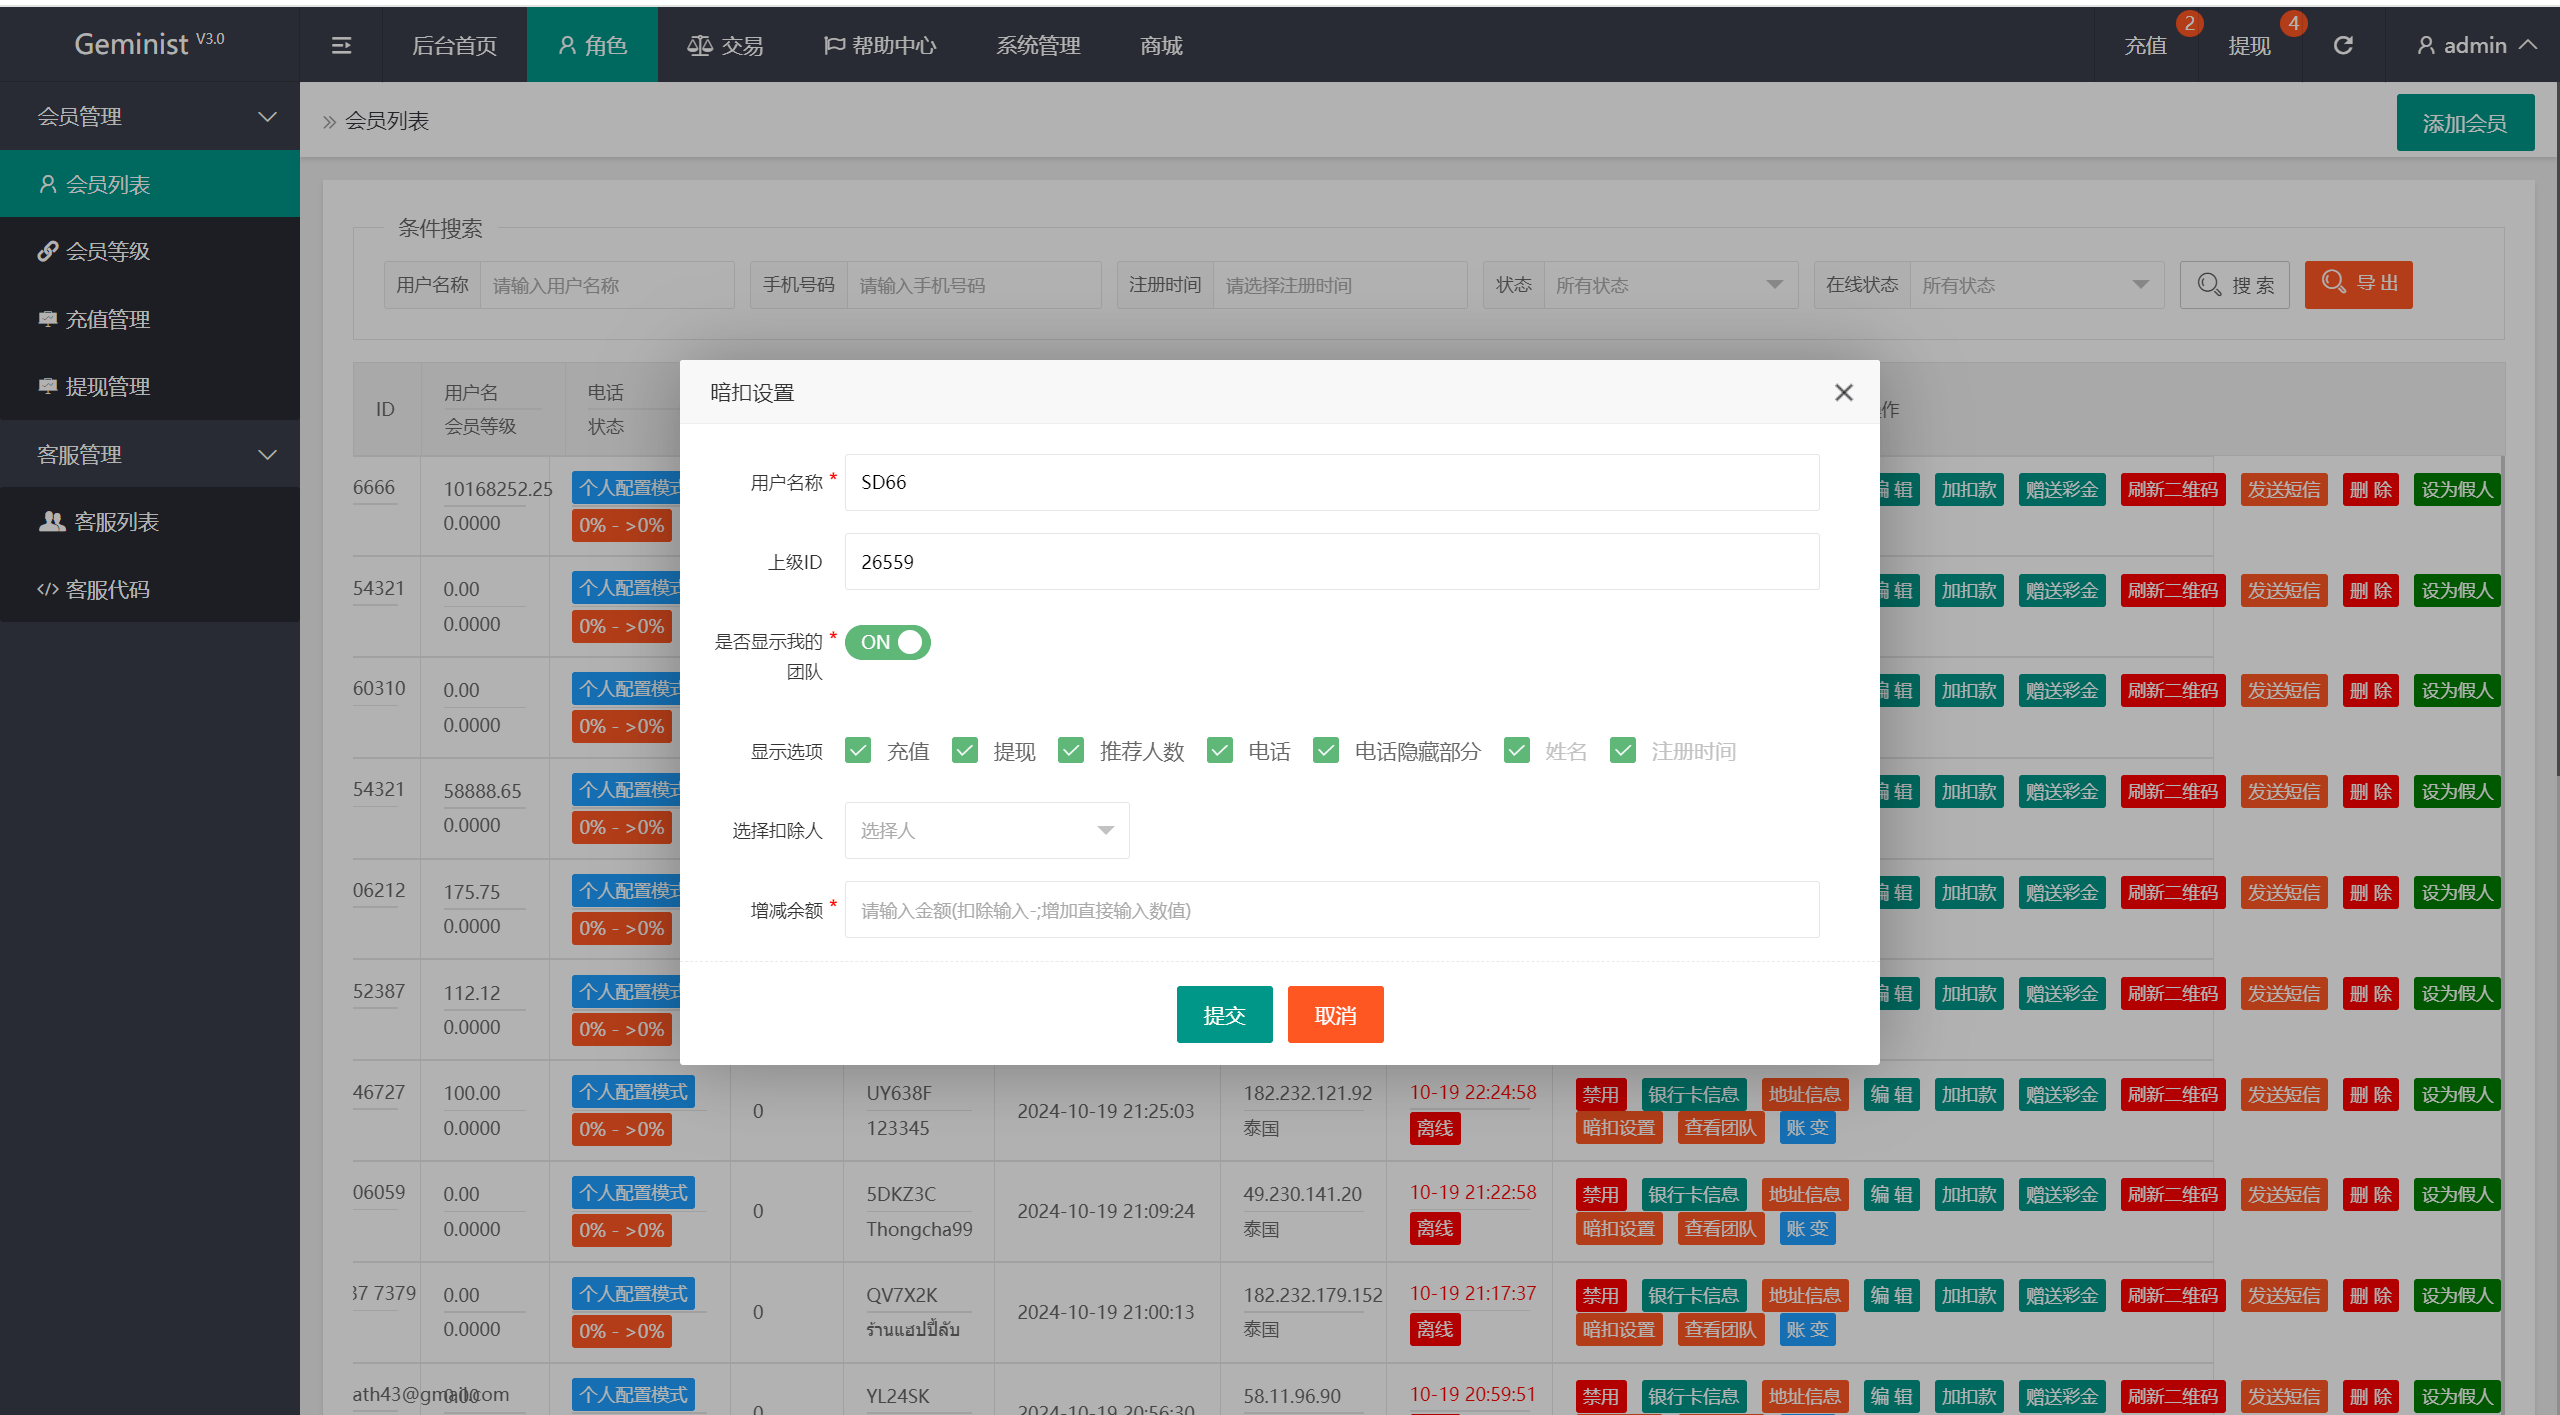Click the refresh icon in top bar
Viewport: 2560px width, 1415px height.
[x=2343, y=45]
